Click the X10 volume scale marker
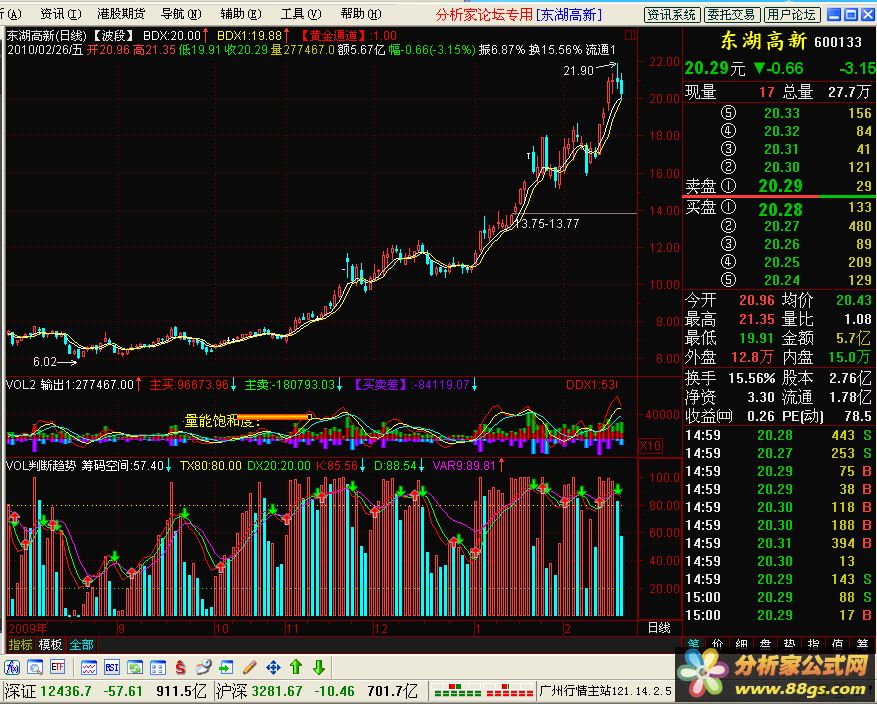Viewport: 877px width, 704px height. click(650, 446)
